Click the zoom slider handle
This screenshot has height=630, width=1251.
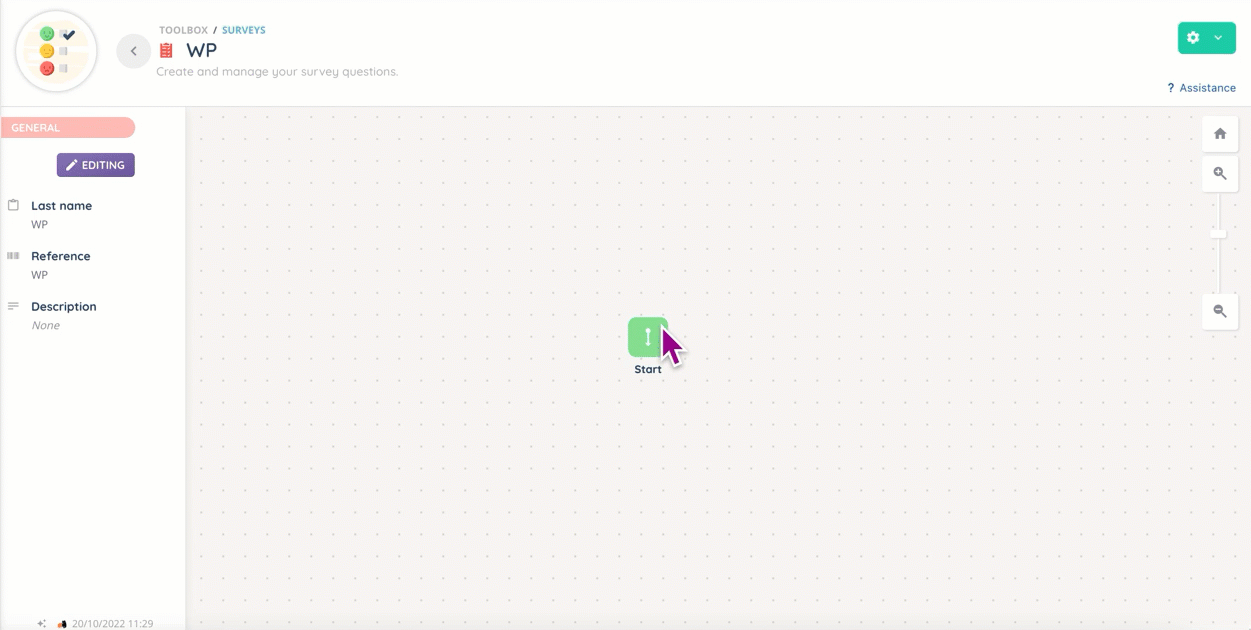pos(1218,234)
